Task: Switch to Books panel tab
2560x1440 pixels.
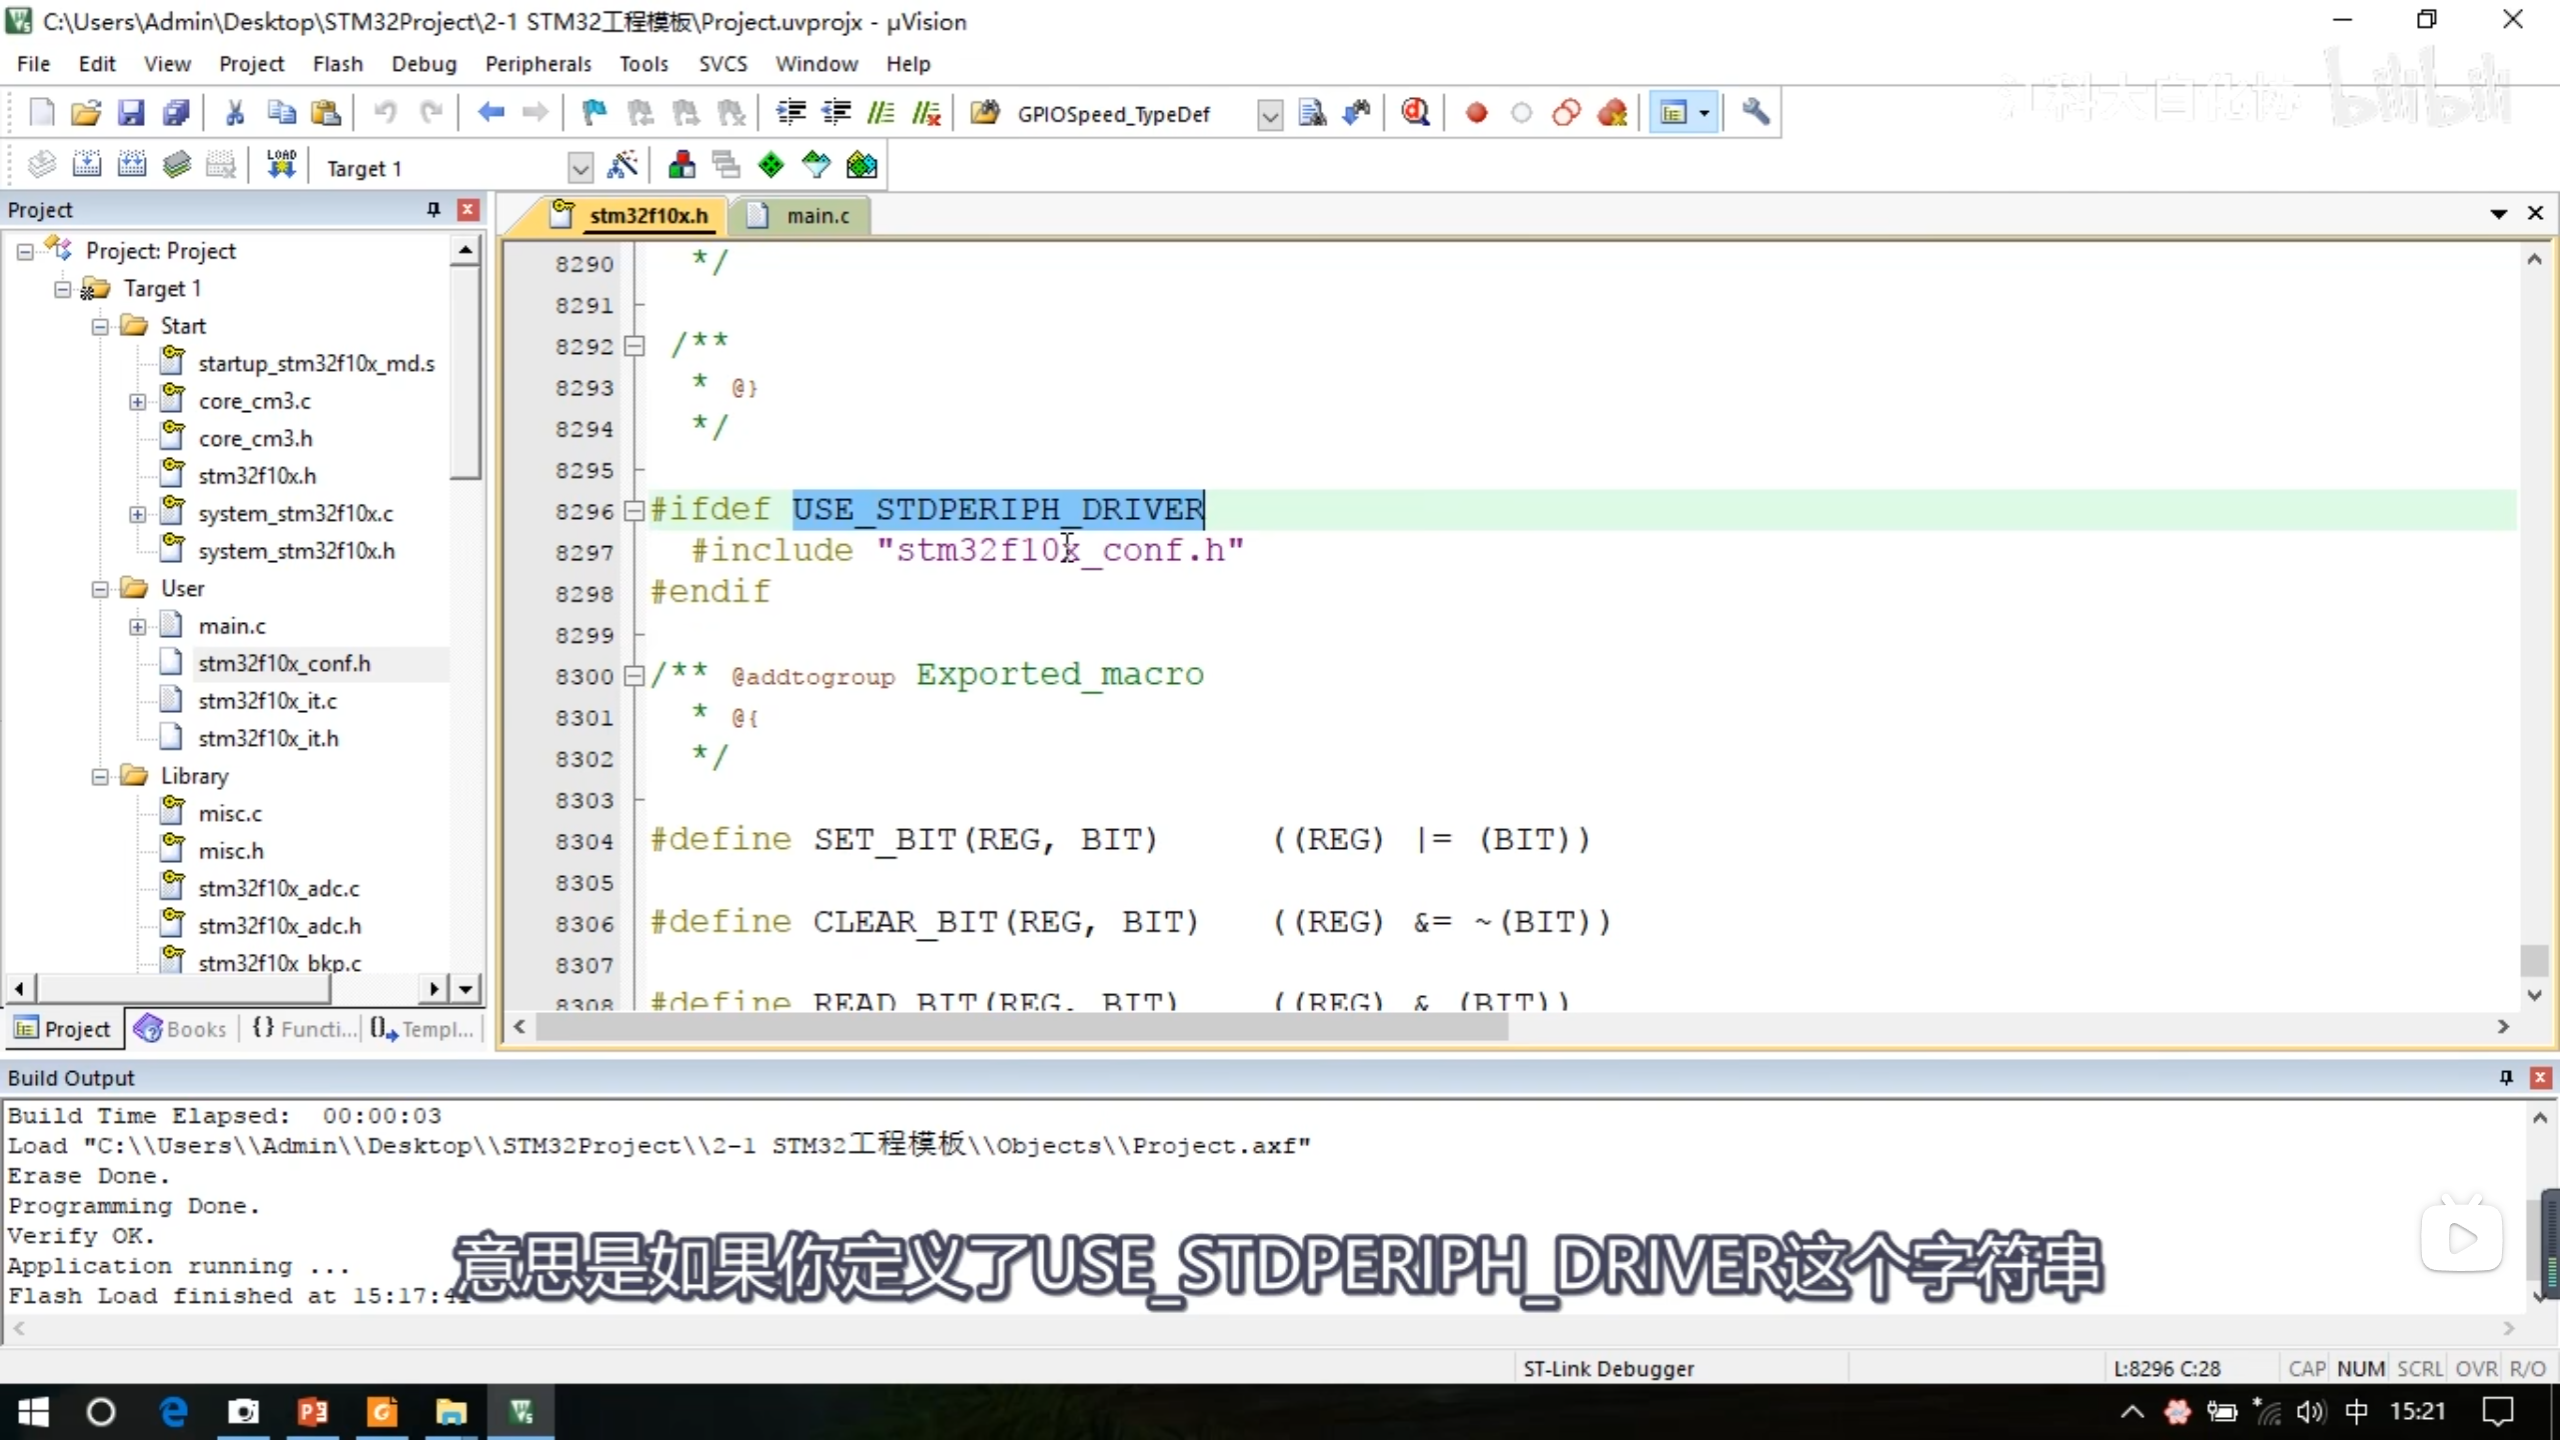Action: pos(182,1029)
